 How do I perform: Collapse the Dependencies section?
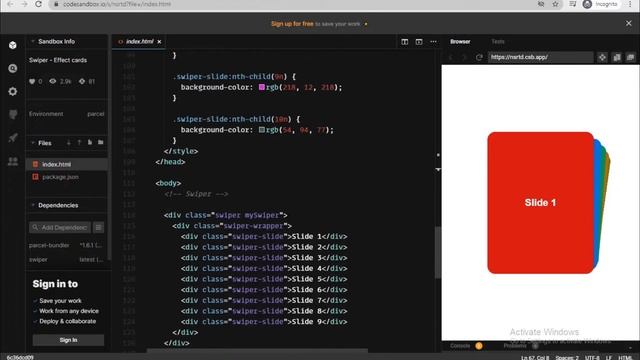point(33,205)
